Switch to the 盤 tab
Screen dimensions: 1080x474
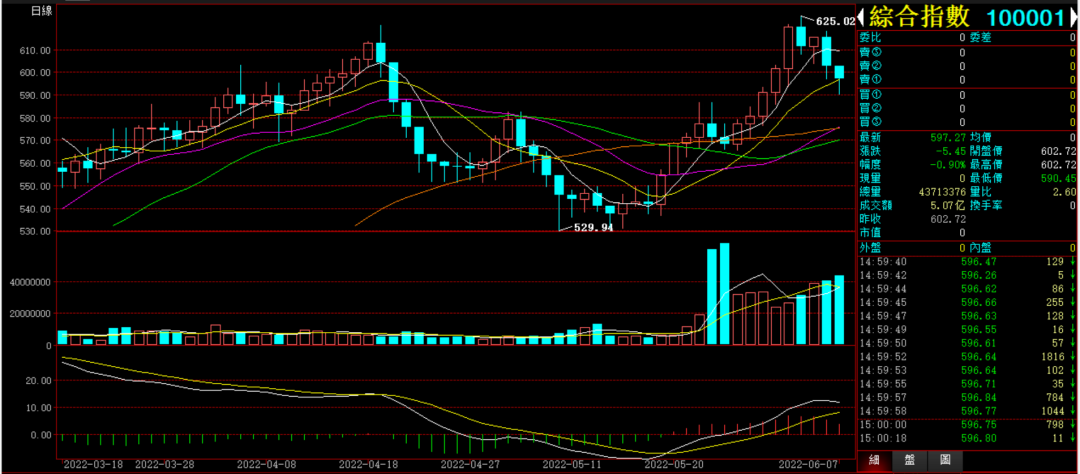point(909,461)
